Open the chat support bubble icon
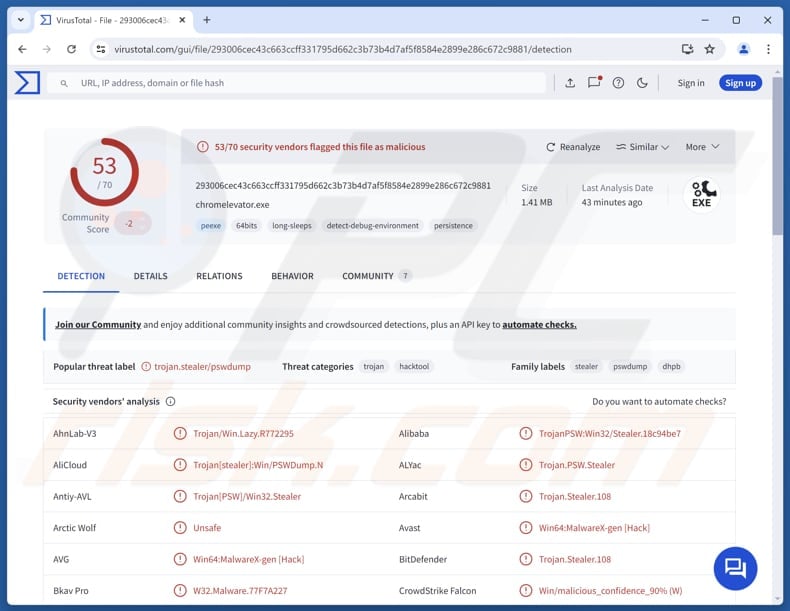The image size is (790, 611). [x=735, y=568]
